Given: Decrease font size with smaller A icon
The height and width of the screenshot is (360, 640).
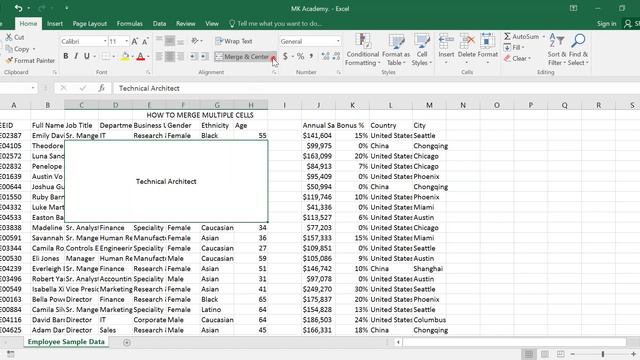Looking at the screenshot, I should (145, 41).
